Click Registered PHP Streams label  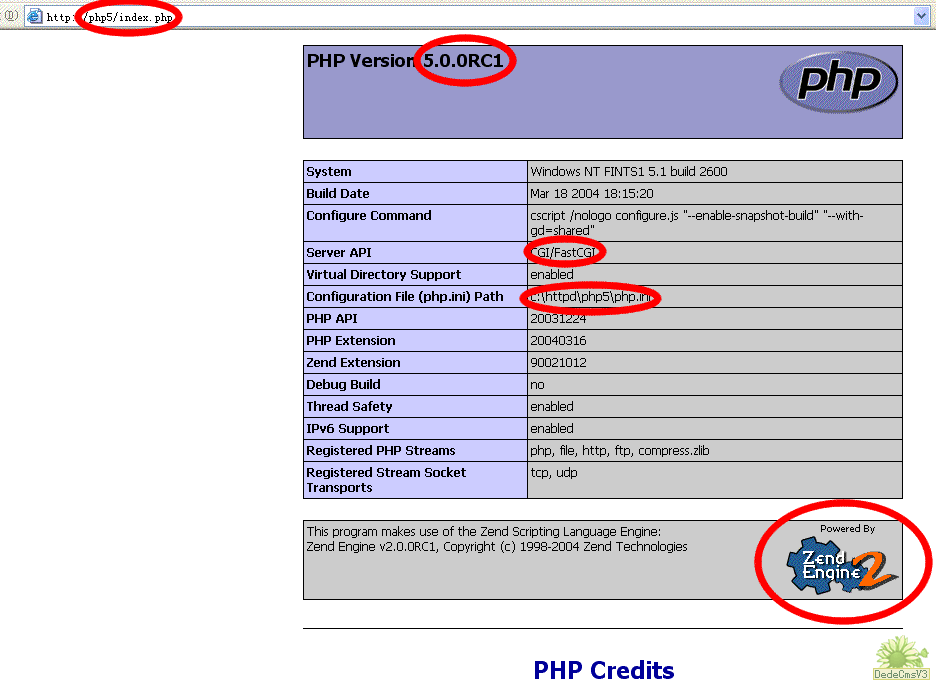coord(381,451)
